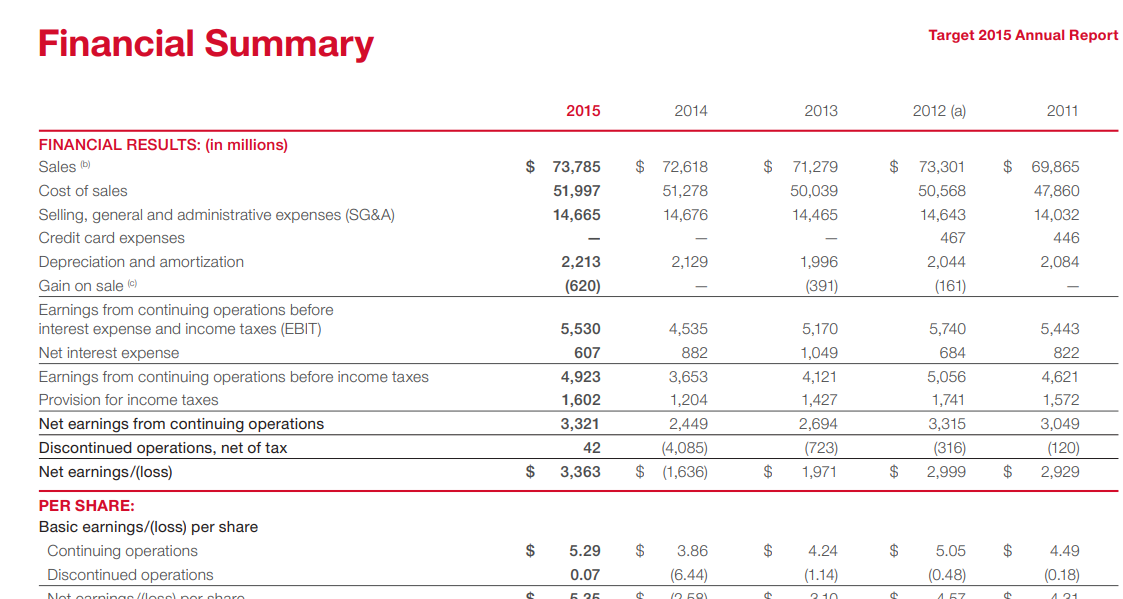This screenshot has width=1123, height=599.
Task: Click the 2014 column header
Action: [690, 110]
